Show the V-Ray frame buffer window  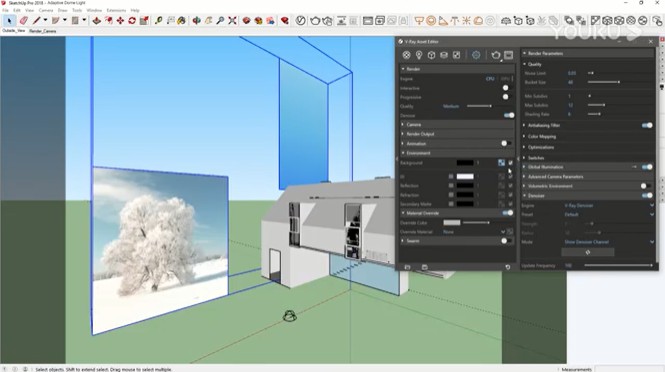point(509,55)
